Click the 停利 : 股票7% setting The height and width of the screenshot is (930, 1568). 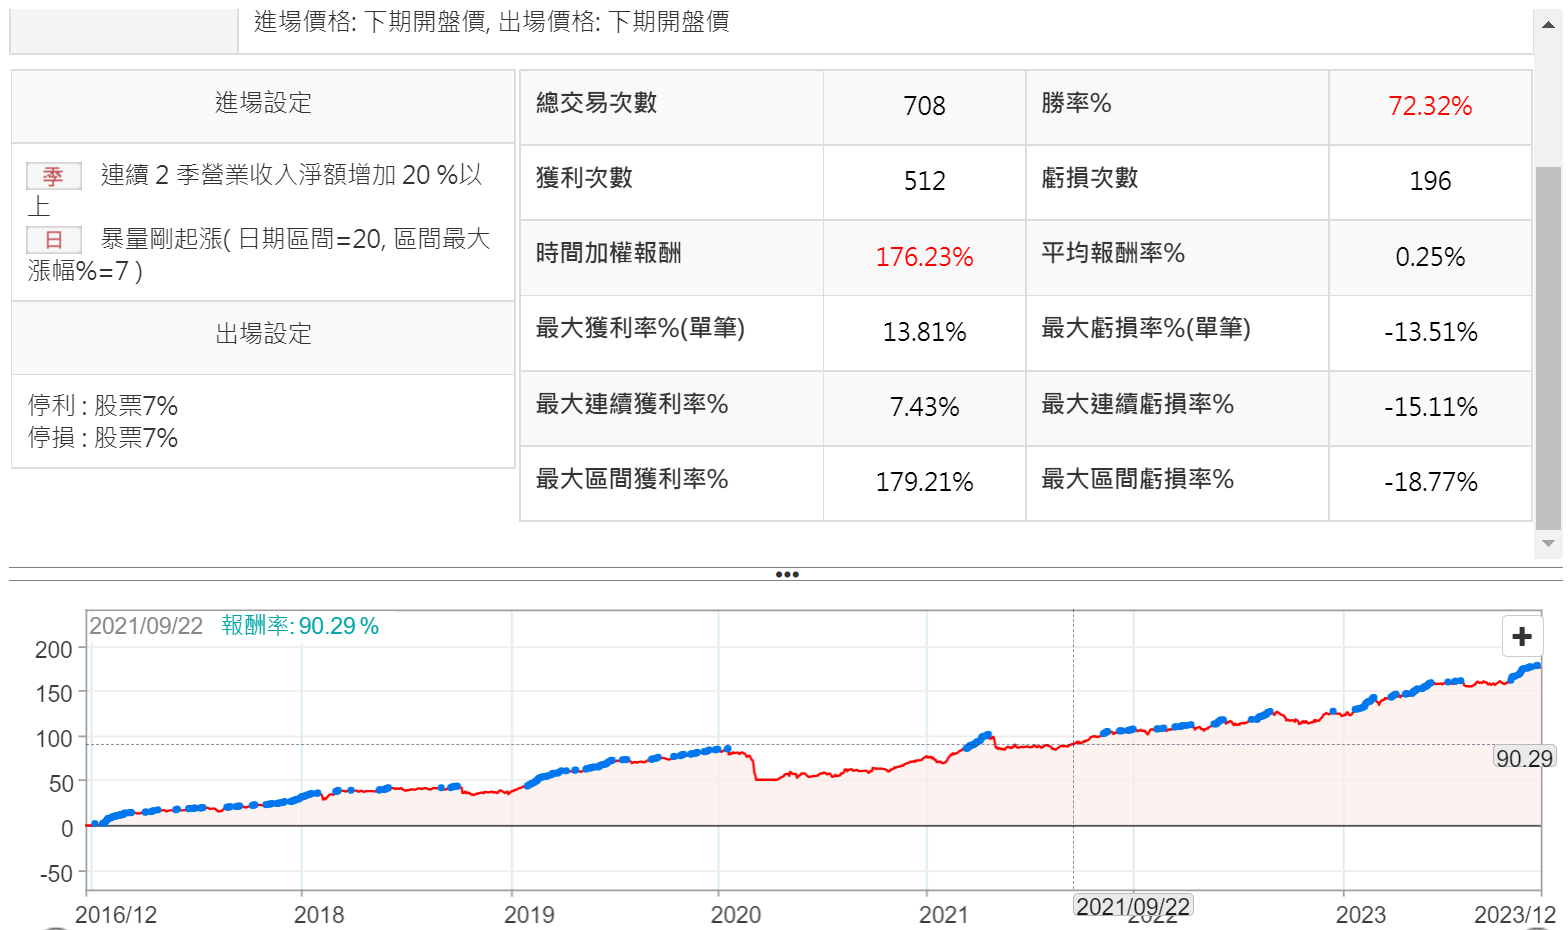pyautogui.click(x=103, y=406)
